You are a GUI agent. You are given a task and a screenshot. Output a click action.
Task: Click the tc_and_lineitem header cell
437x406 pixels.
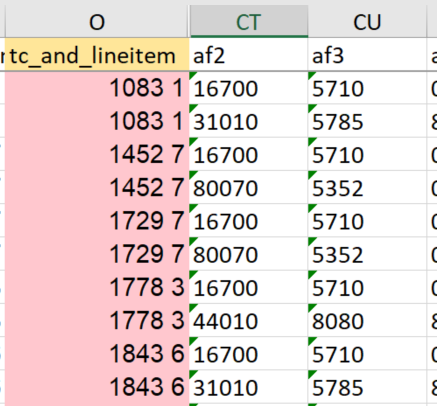pos(97,55)
